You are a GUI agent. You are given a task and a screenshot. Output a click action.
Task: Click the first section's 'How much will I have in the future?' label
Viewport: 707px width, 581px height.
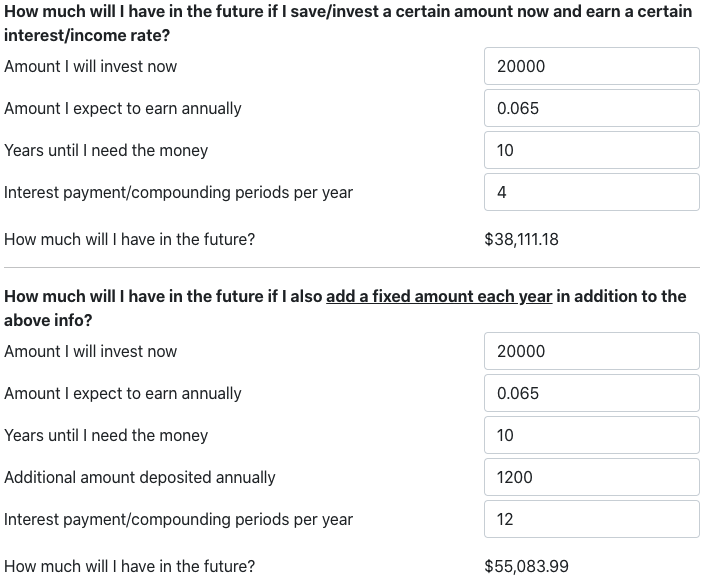pos(129,239)
